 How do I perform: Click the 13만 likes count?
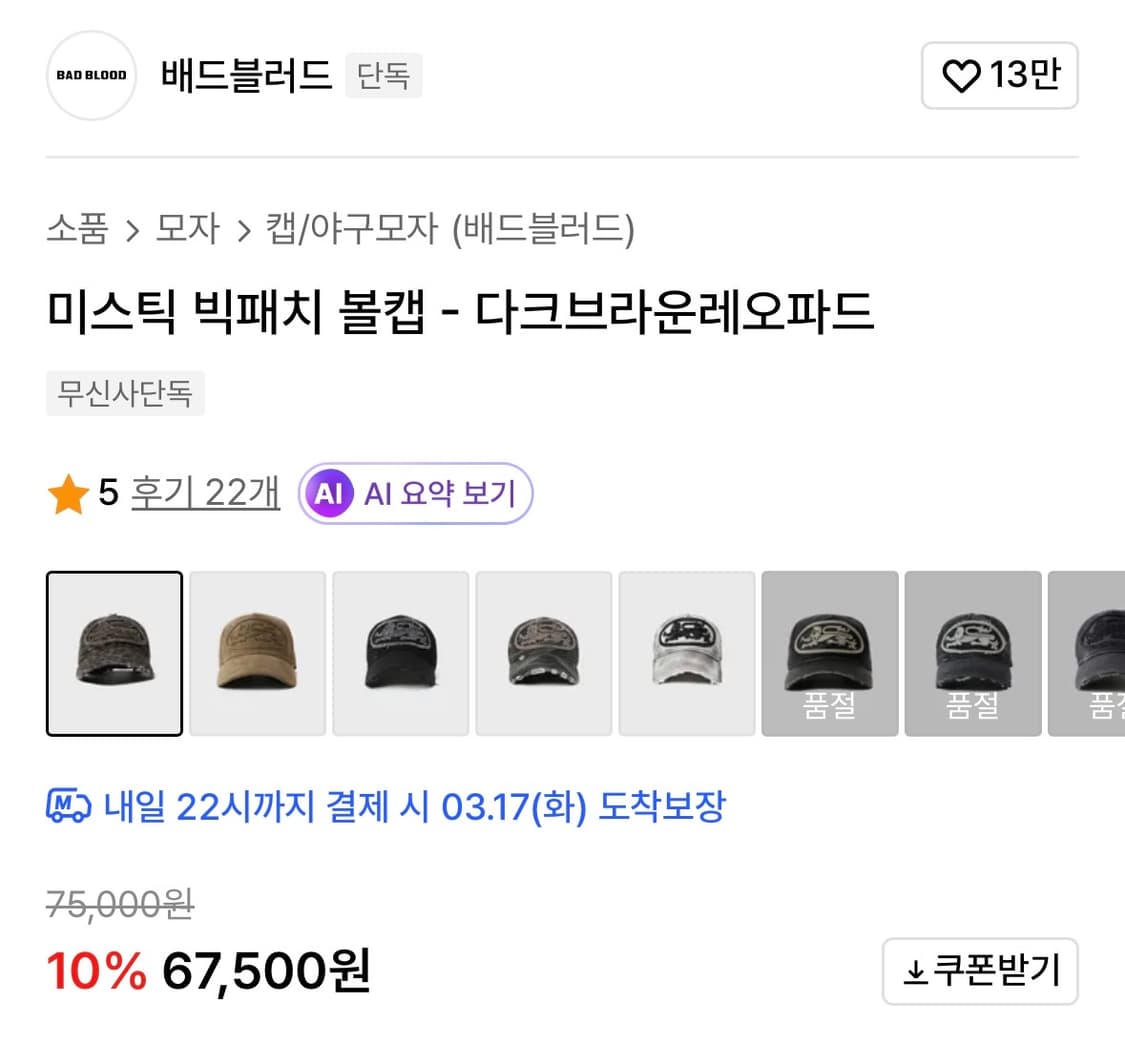point(1023,75)
